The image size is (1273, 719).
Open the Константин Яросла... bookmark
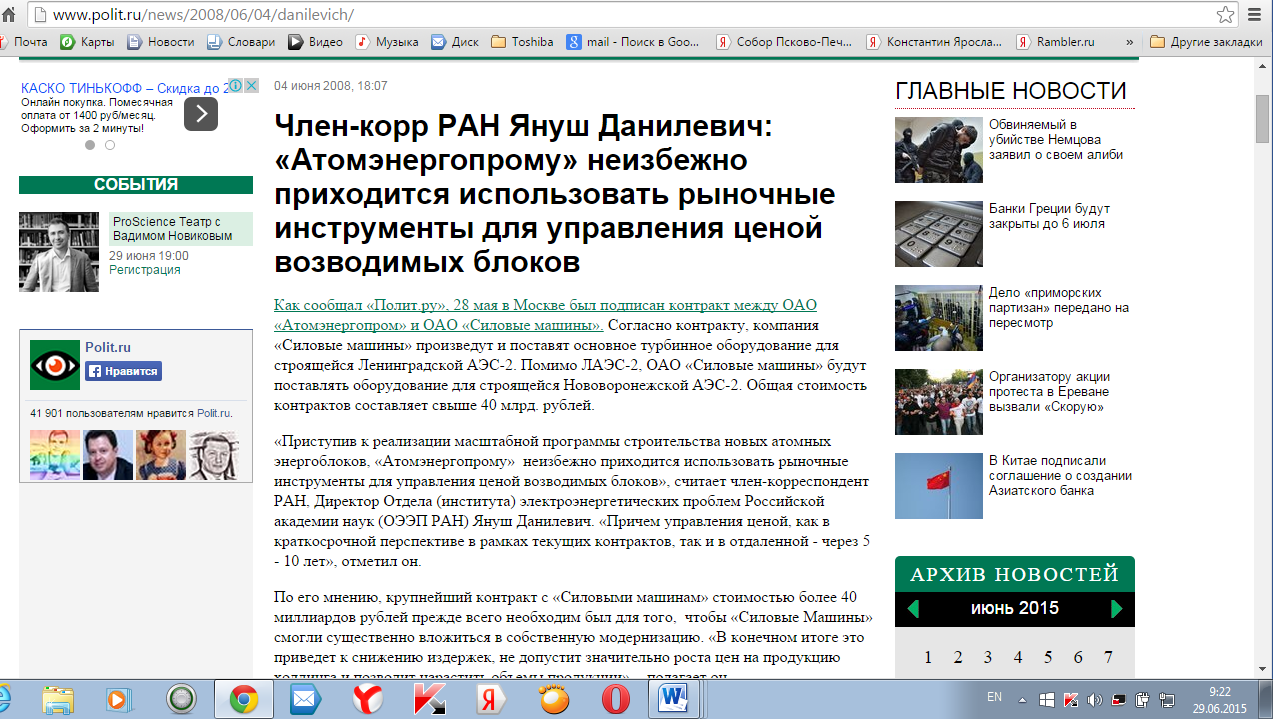[x=934, y=42]
